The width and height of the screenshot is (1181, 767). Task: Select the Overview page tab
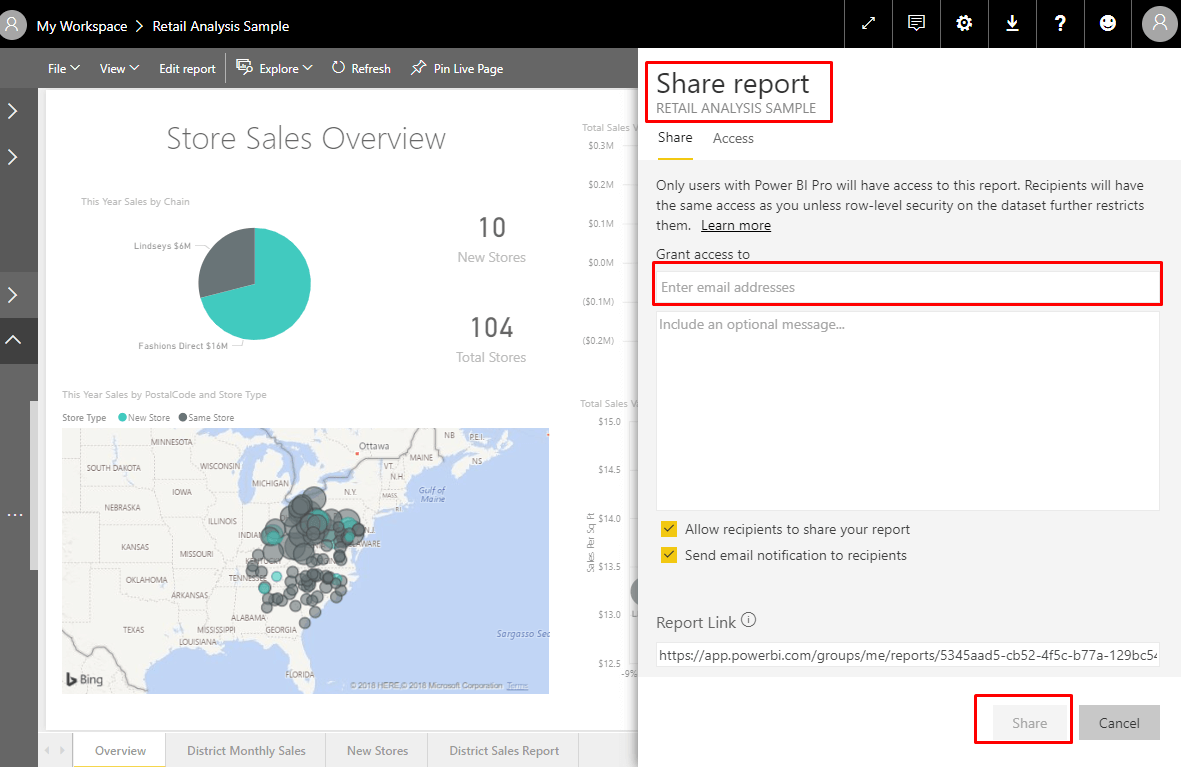point(121,750)
